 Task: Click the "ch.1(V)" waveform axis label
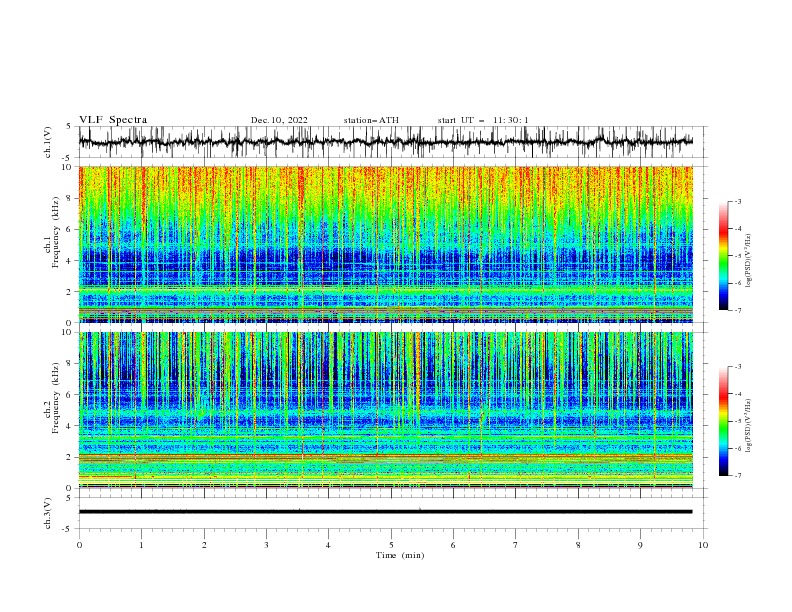(47, 142)
